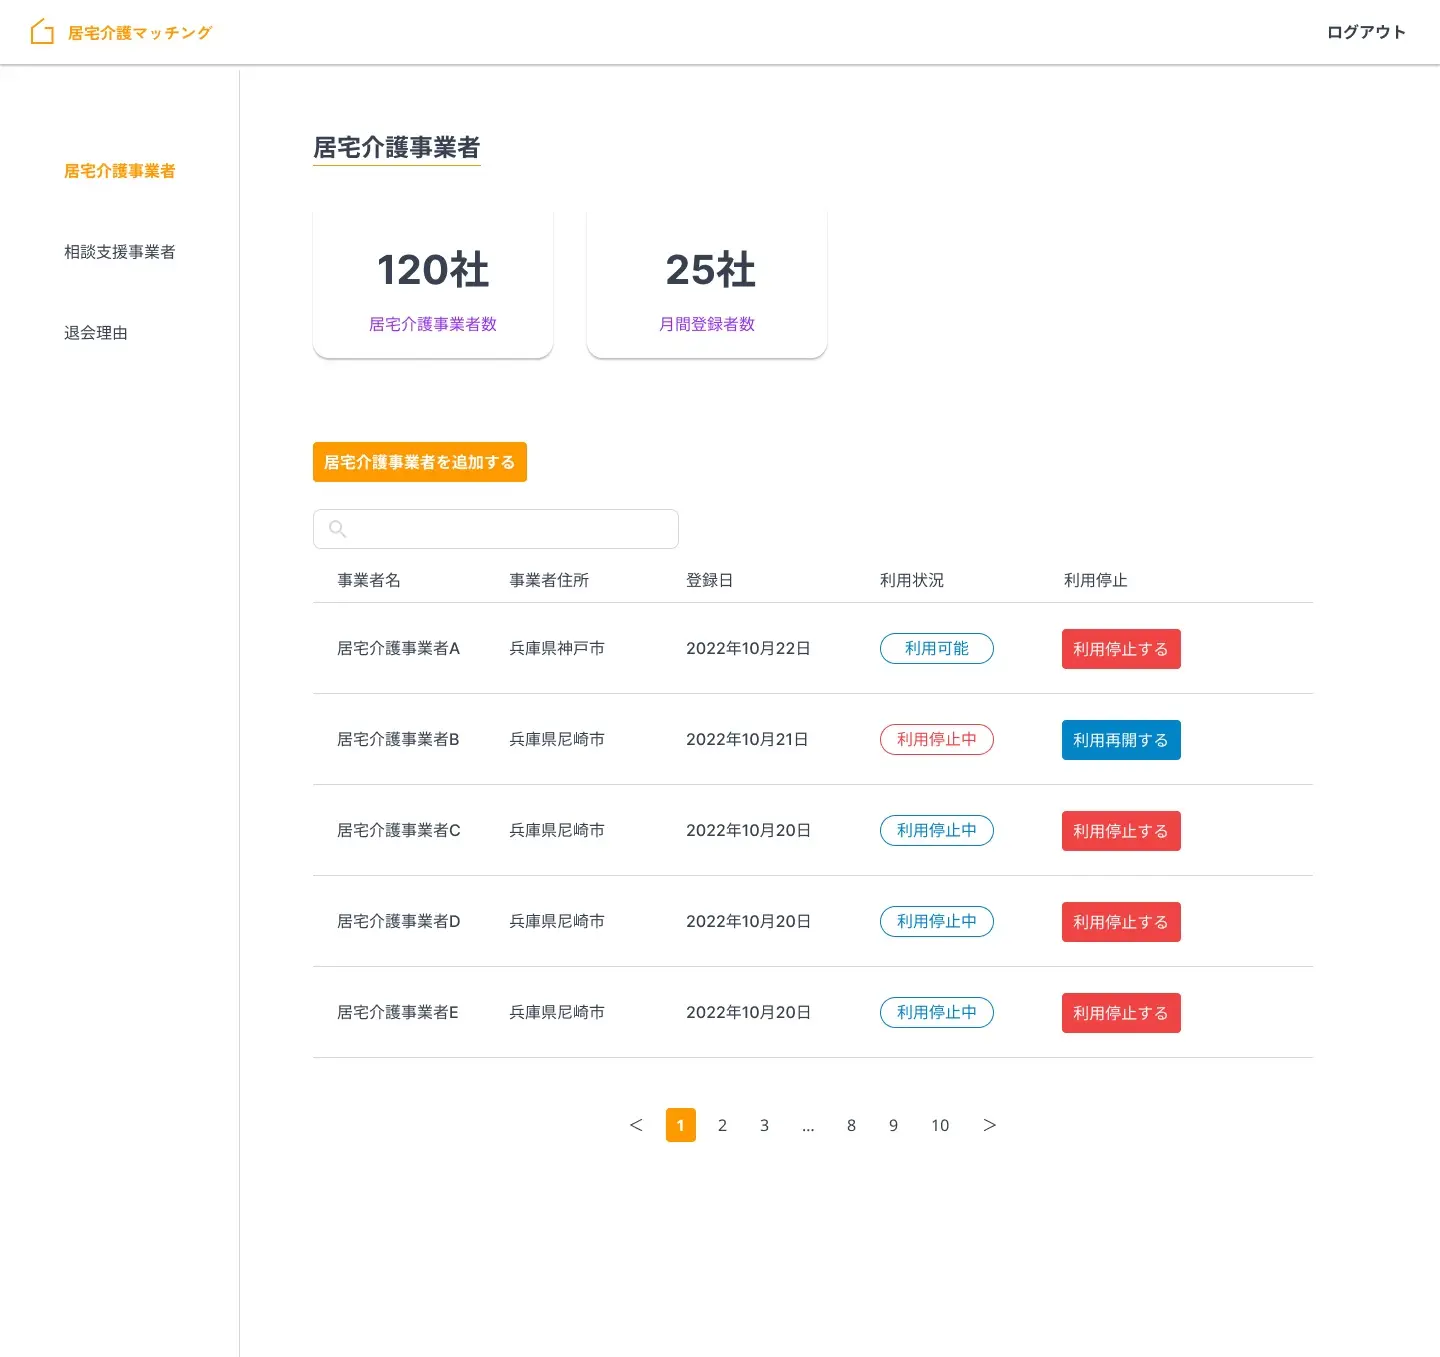This screenshot has width=1440, height=1357.
Task: Go to next page with right arrow
Action: 989,1125
